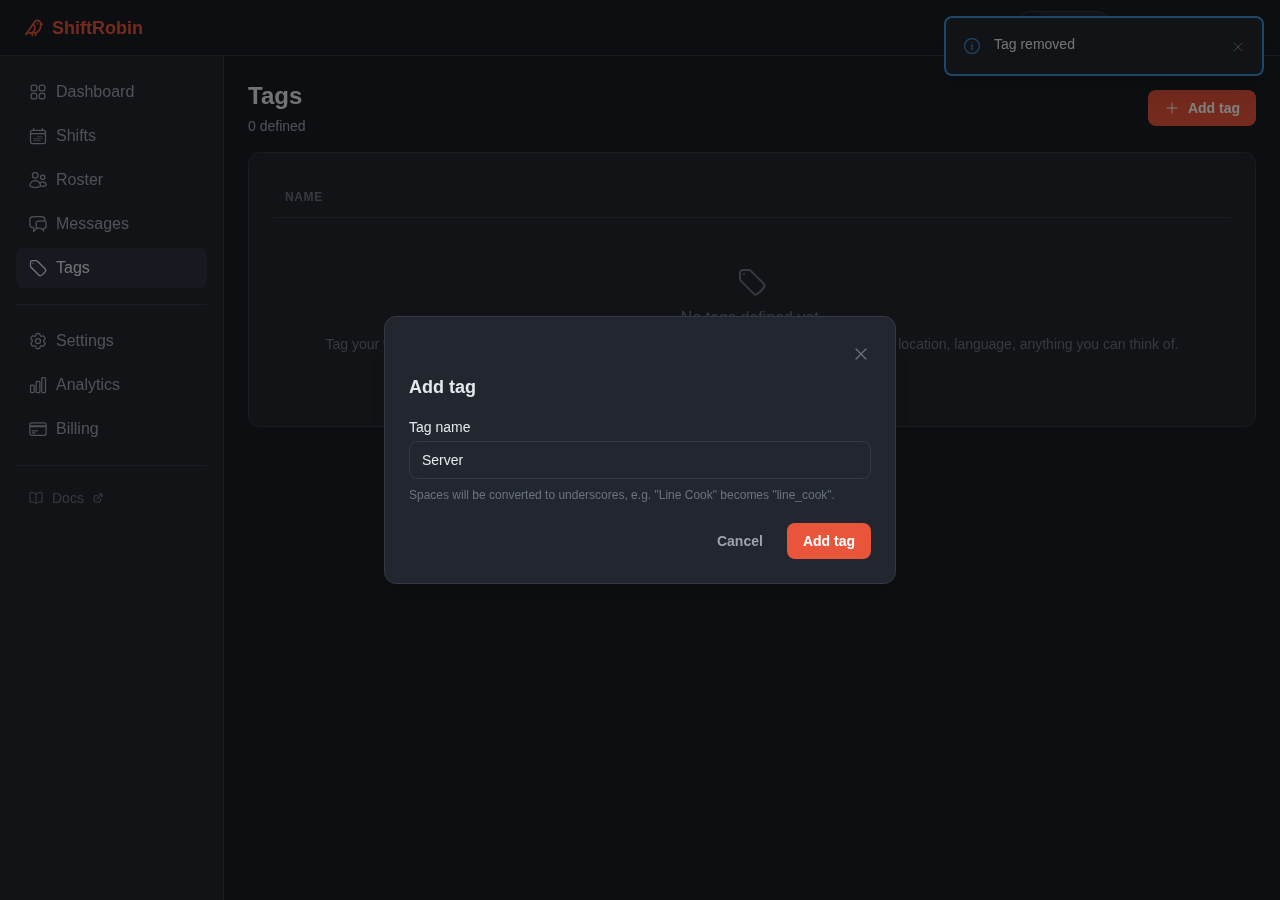This screenshot has height=900, width=1280.
Task: Click the '0 defined' count text
Action: [x=277, y=126]
